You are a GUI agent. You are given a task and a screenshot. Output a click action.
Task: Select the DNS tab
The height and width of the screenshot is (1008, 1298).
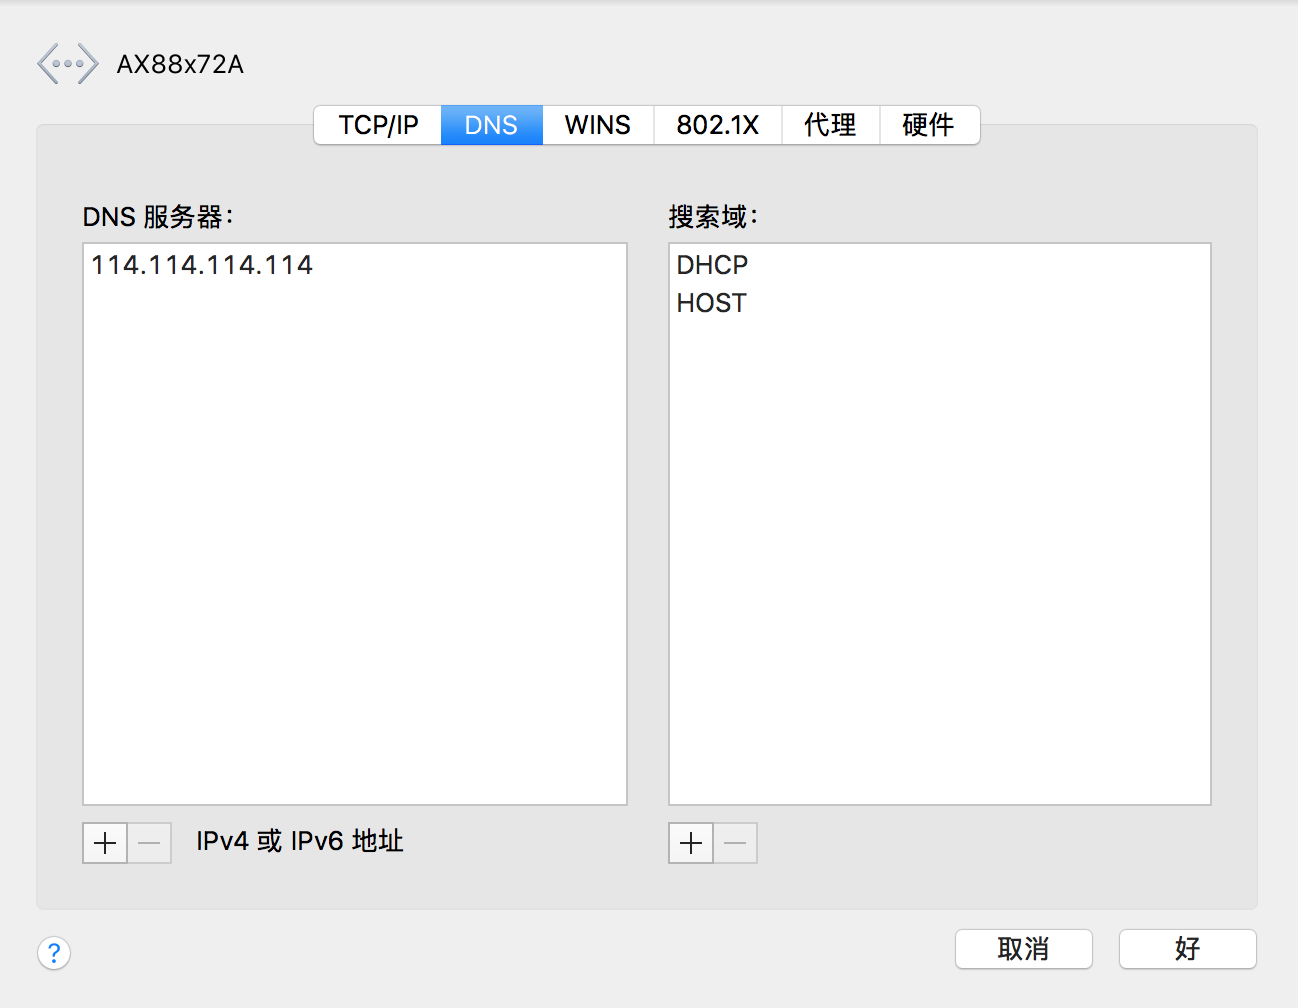491,125
